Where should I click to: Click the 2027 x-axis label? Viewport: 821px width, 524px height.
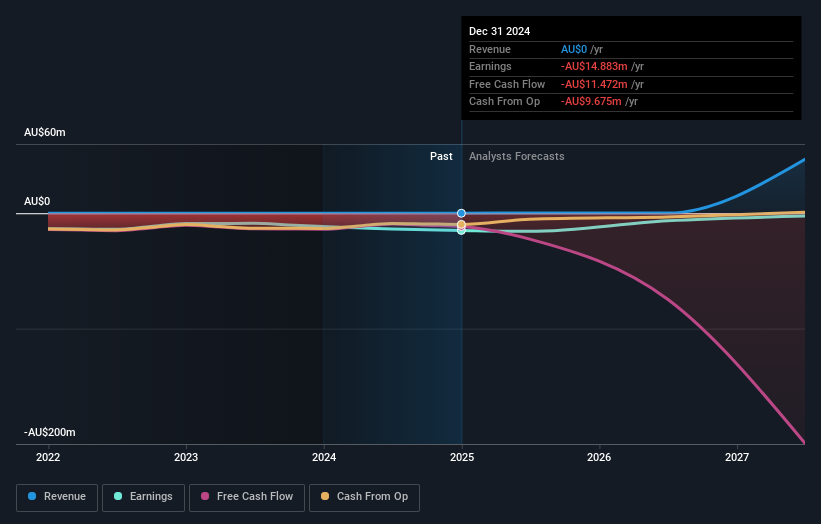(737, 457)
